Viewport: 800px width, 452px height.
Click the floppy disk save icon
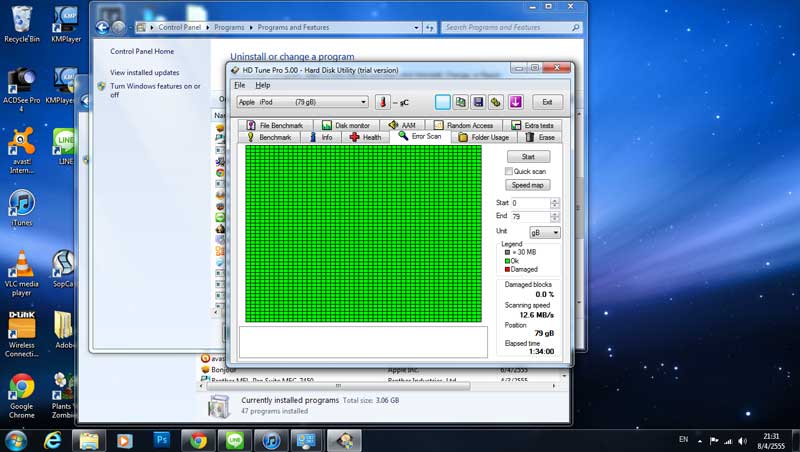[x=479, y=102]
